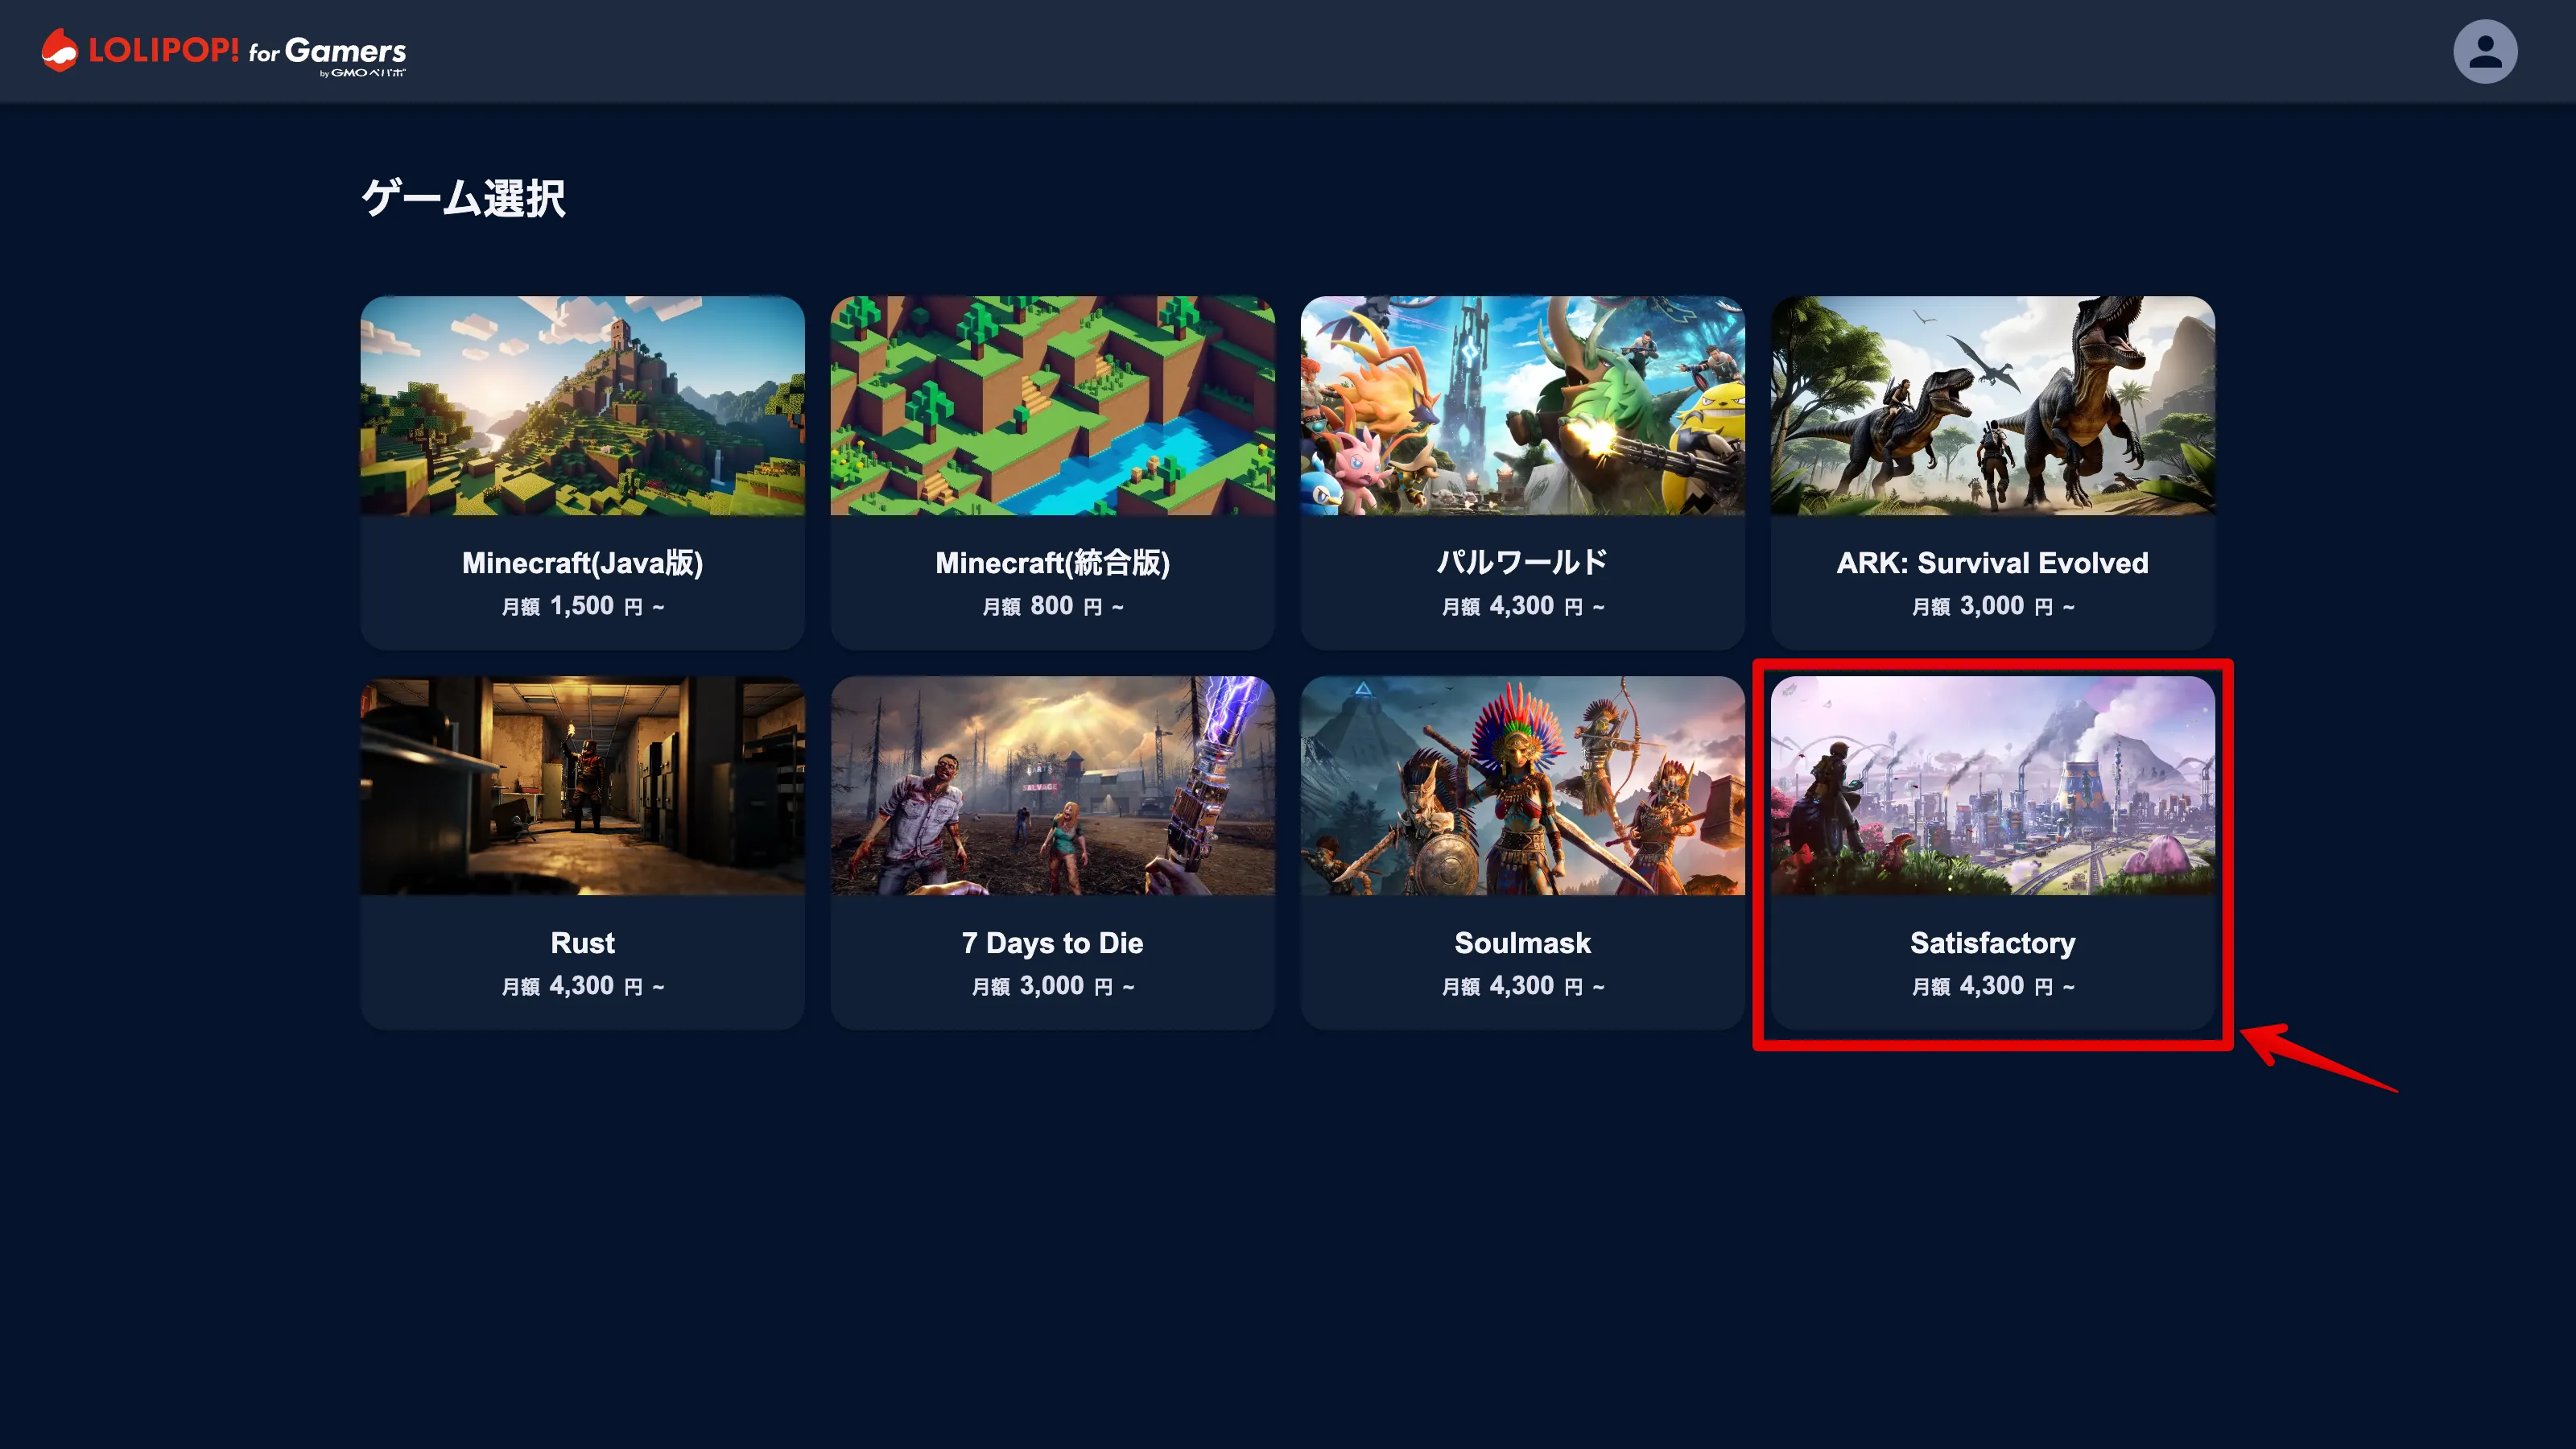2576x1449 pixels.
Task: Click the 月額 4,300 円 price under Soulmask
Action: pos(1522,986)
